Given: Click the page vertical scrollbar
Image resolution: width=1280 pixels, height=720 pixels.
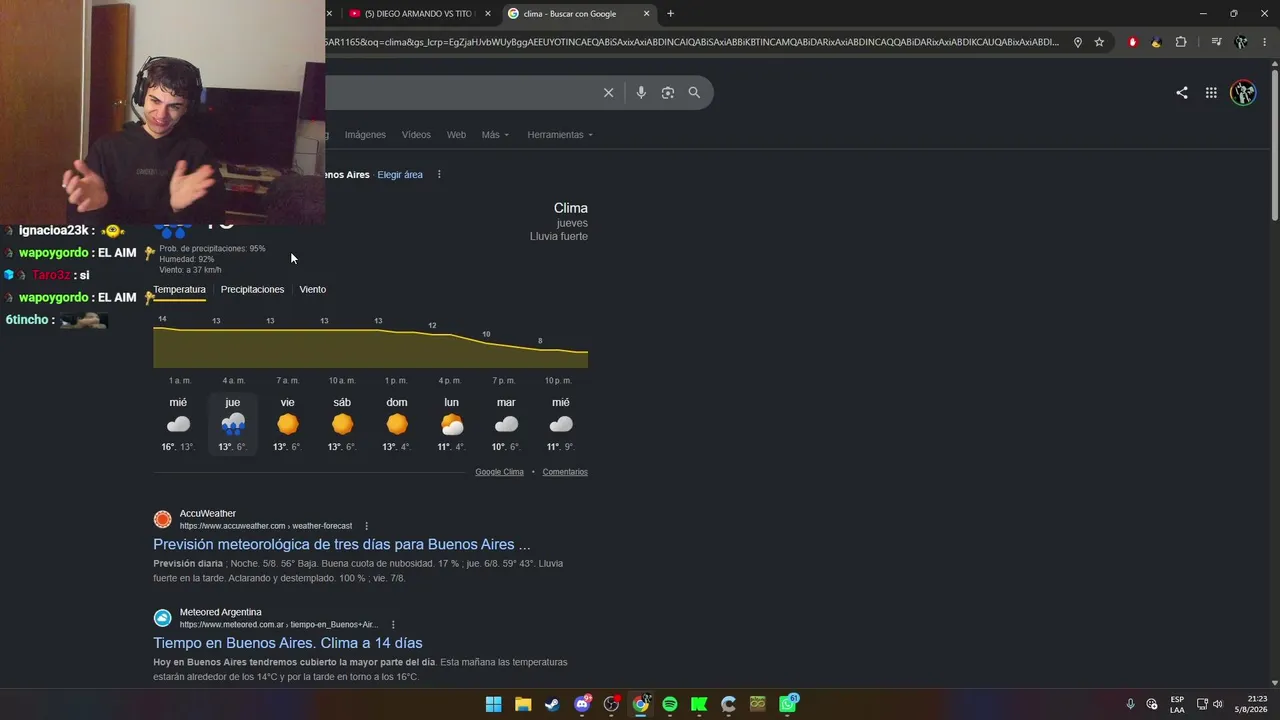Looking at the screenshot, I should pos(1274,145).
